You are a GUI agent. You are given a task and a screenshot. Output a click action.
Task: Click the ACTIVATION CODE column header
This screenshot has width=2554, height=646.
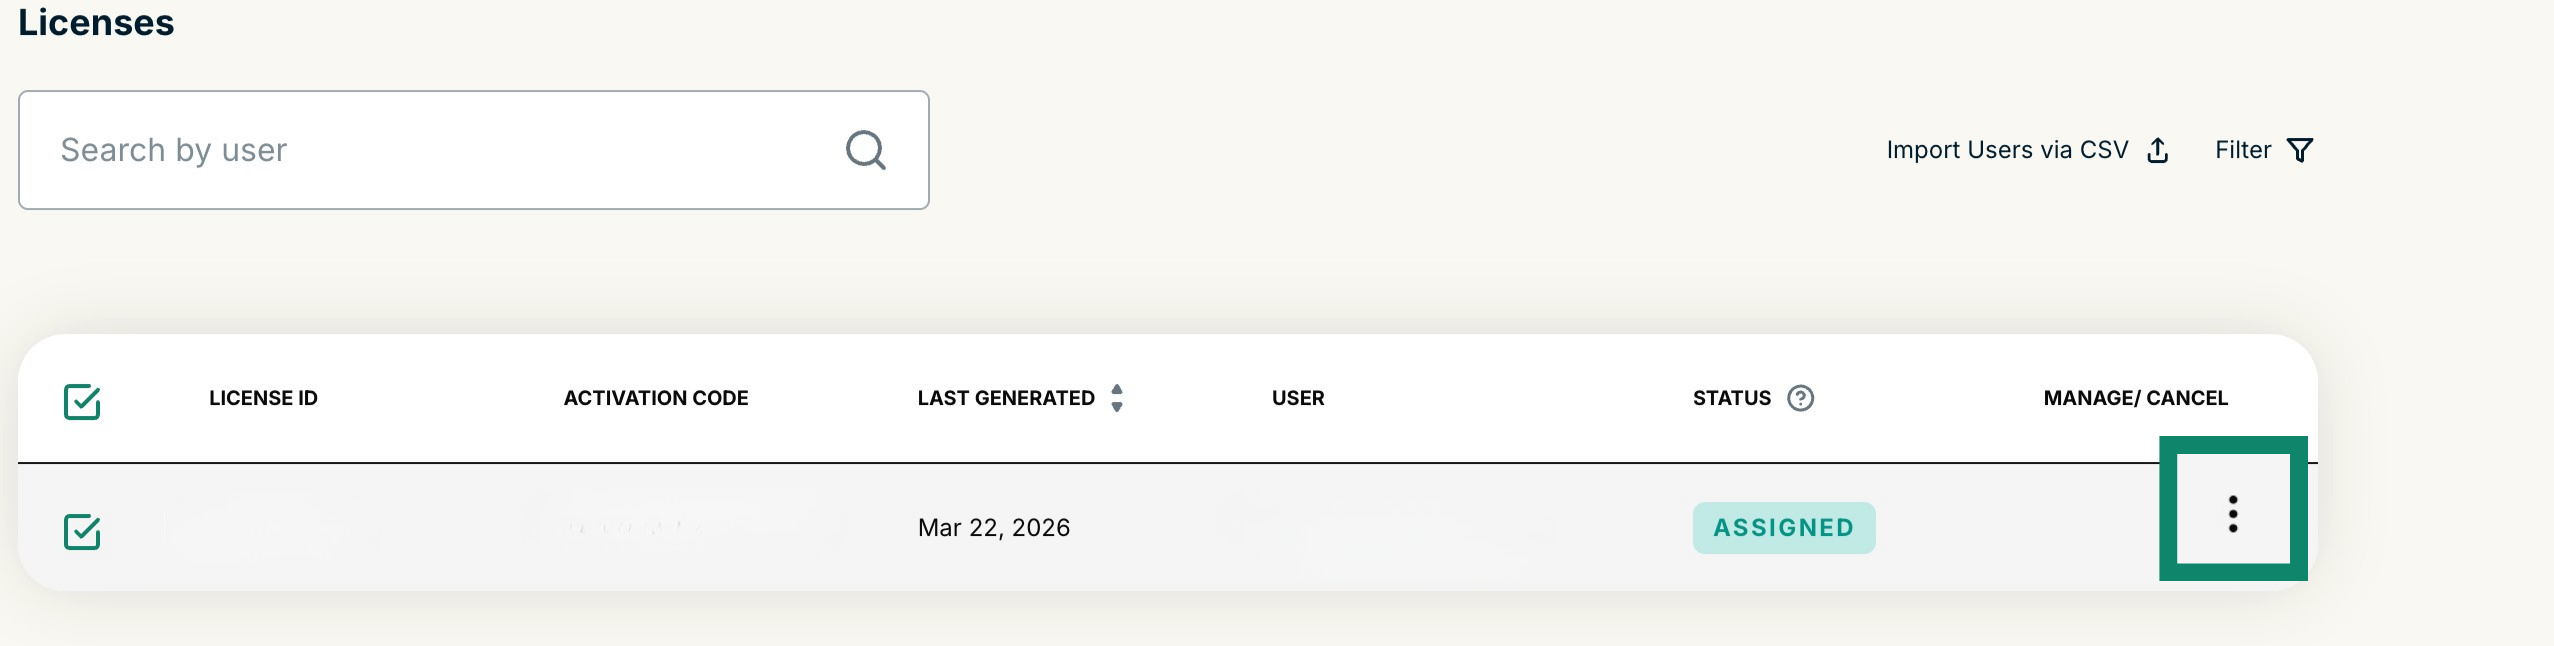click(x=655, y=398)
